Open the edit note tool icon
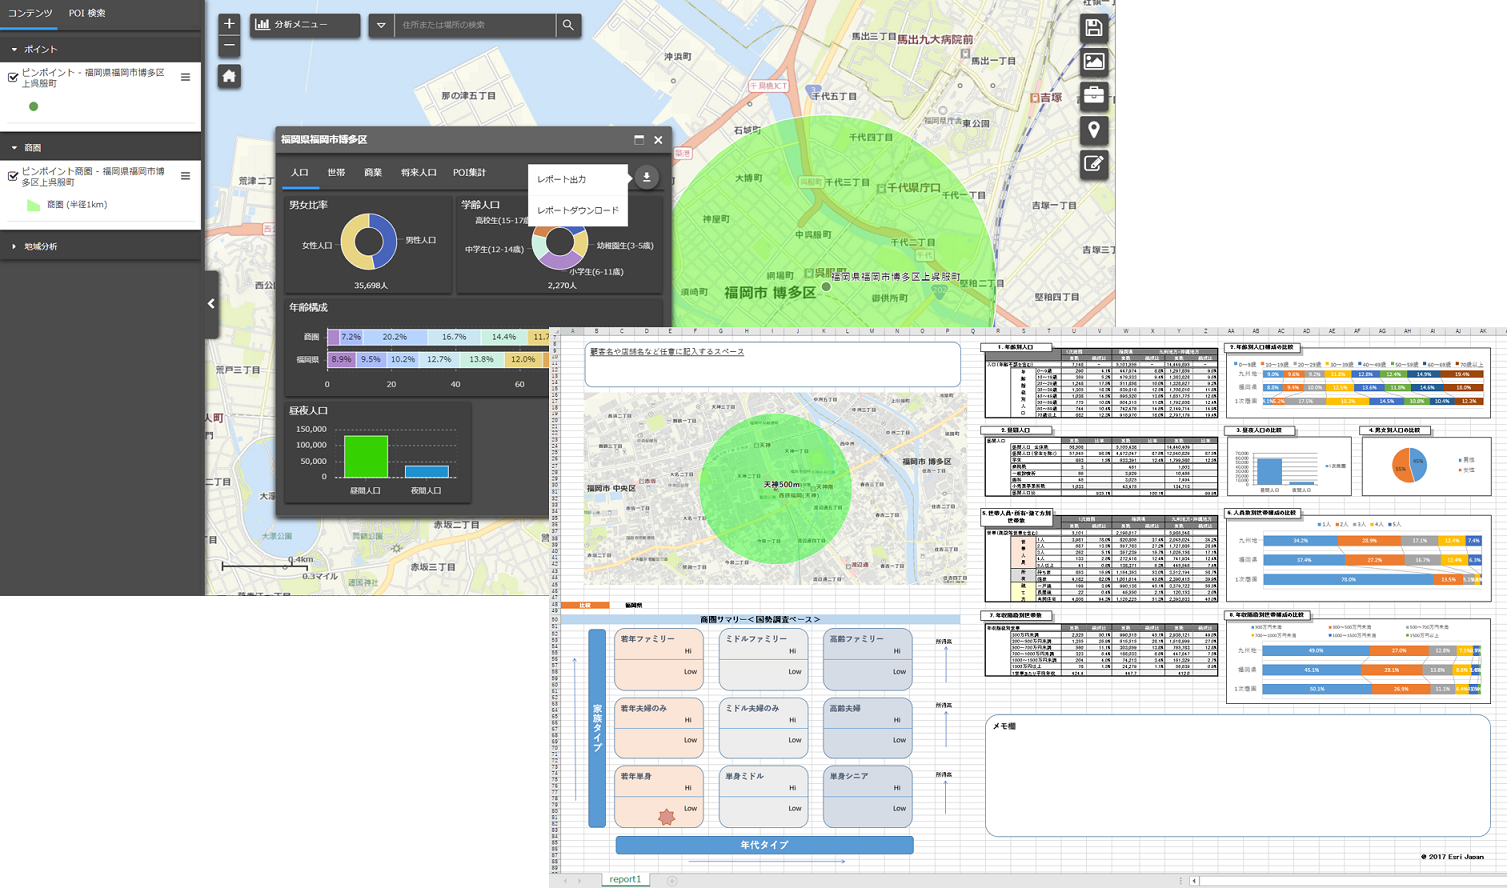 tap(1093, 164)
